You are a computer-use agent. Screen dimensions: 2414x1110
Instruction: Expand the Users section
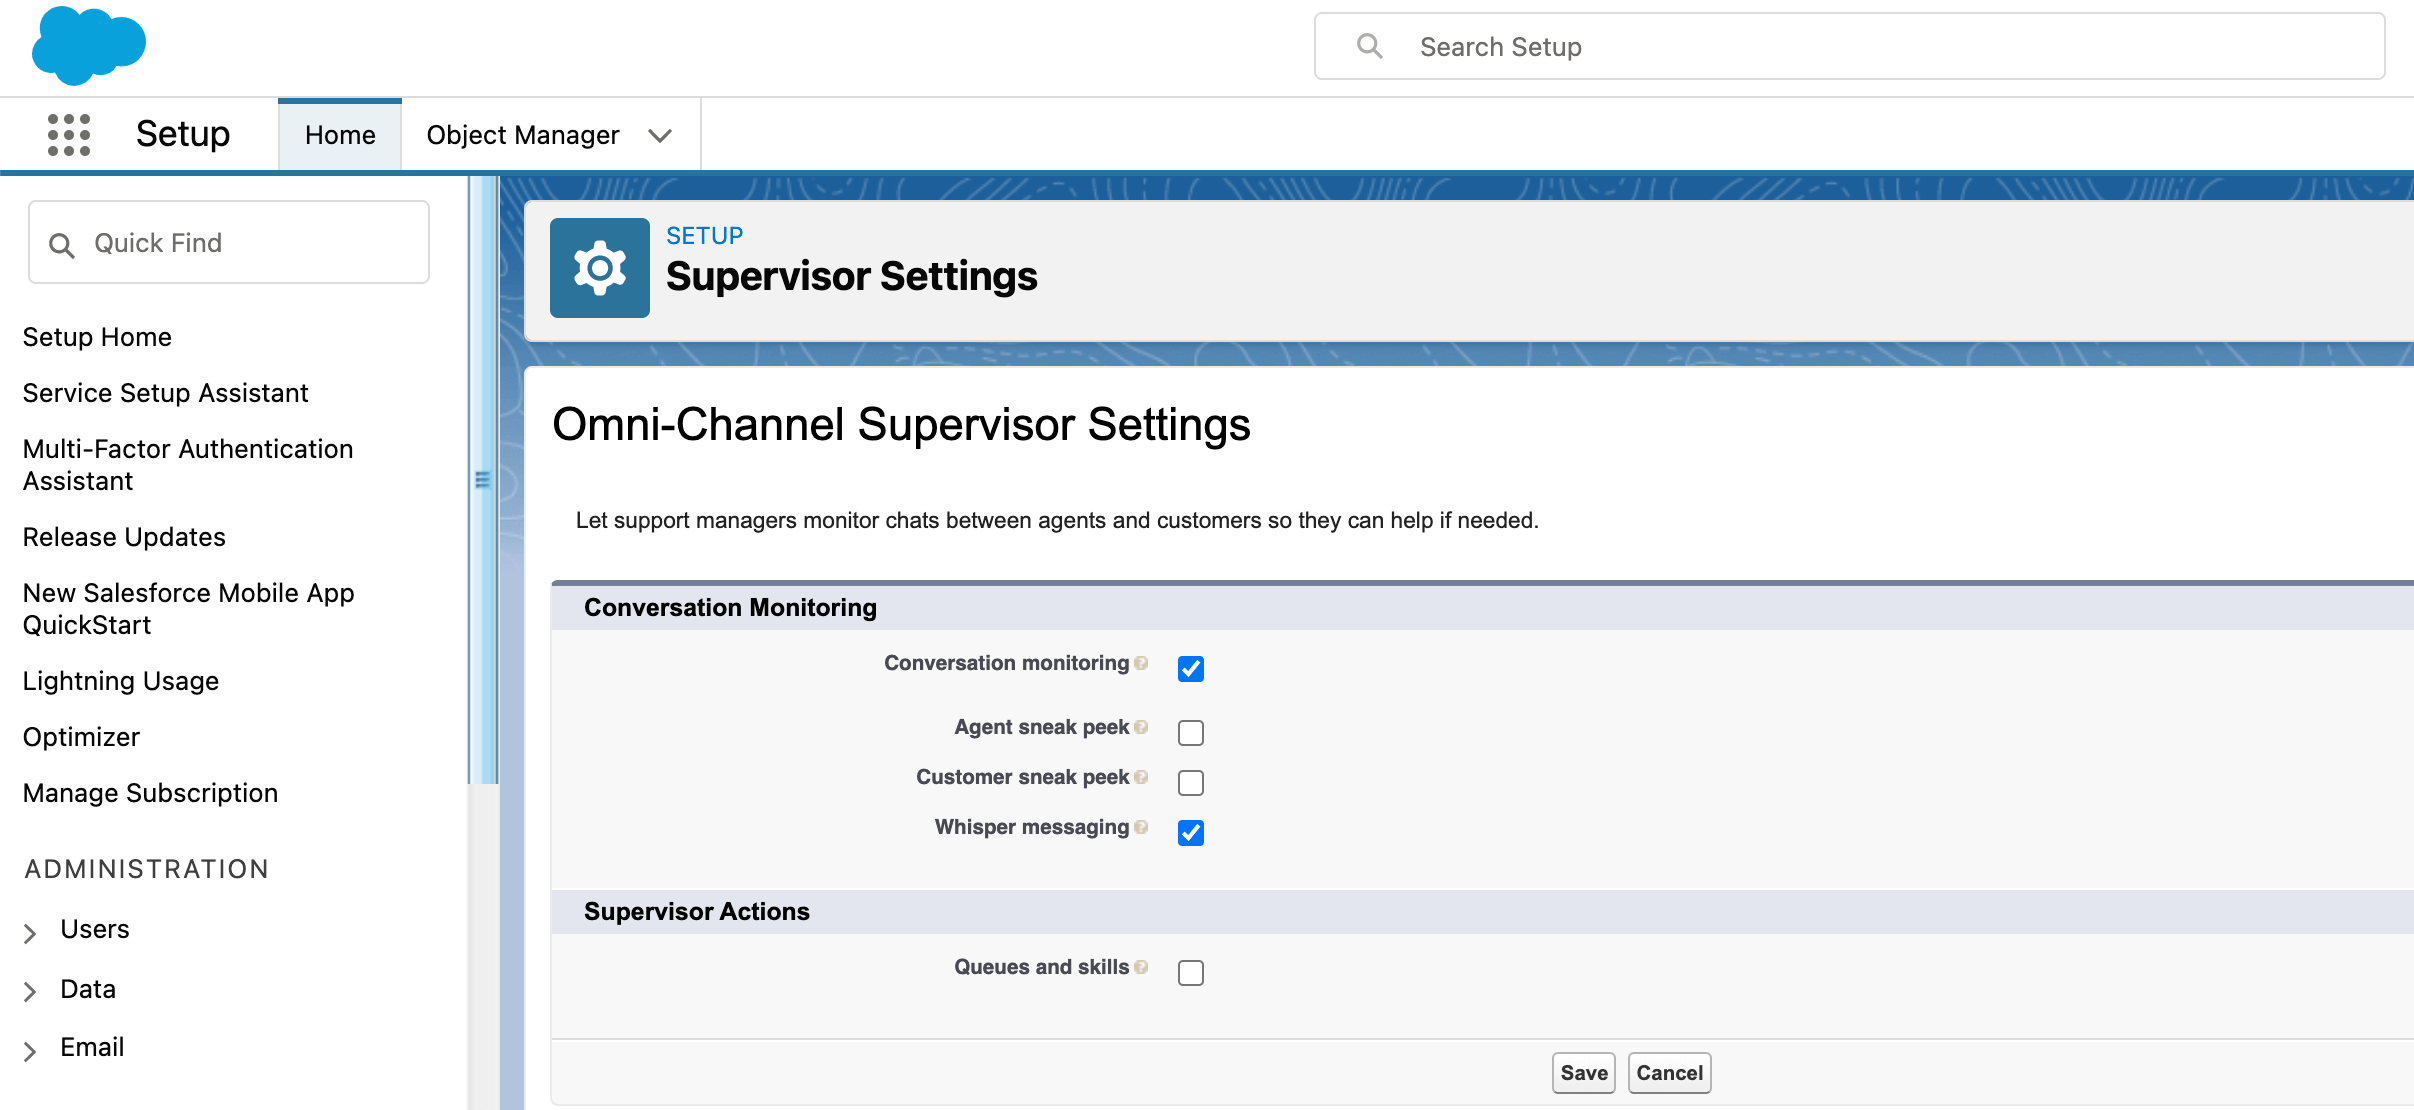[30, 932]
